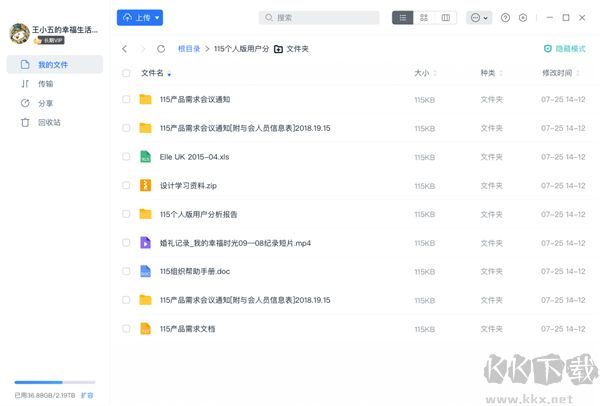Image resolution: width=600 pixels, height=406 pixels.
Task: Switch to grid thumbnail view
Action: (x=424, y=18)
